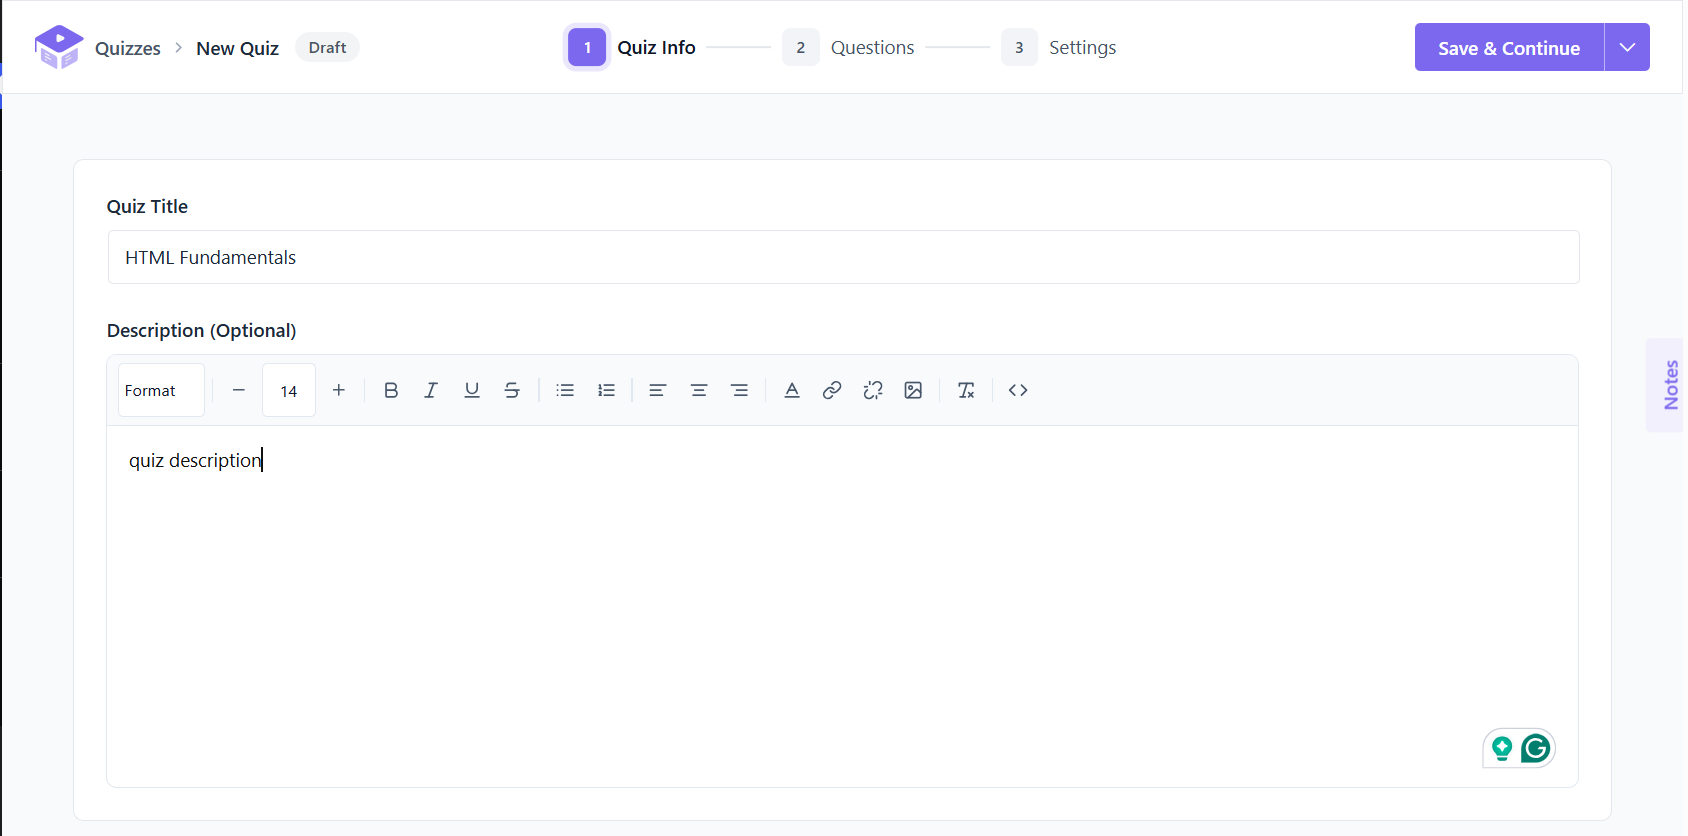
Task: Expand the Save & Continue dropdown arrow
Action: (x=1627, y=47)
